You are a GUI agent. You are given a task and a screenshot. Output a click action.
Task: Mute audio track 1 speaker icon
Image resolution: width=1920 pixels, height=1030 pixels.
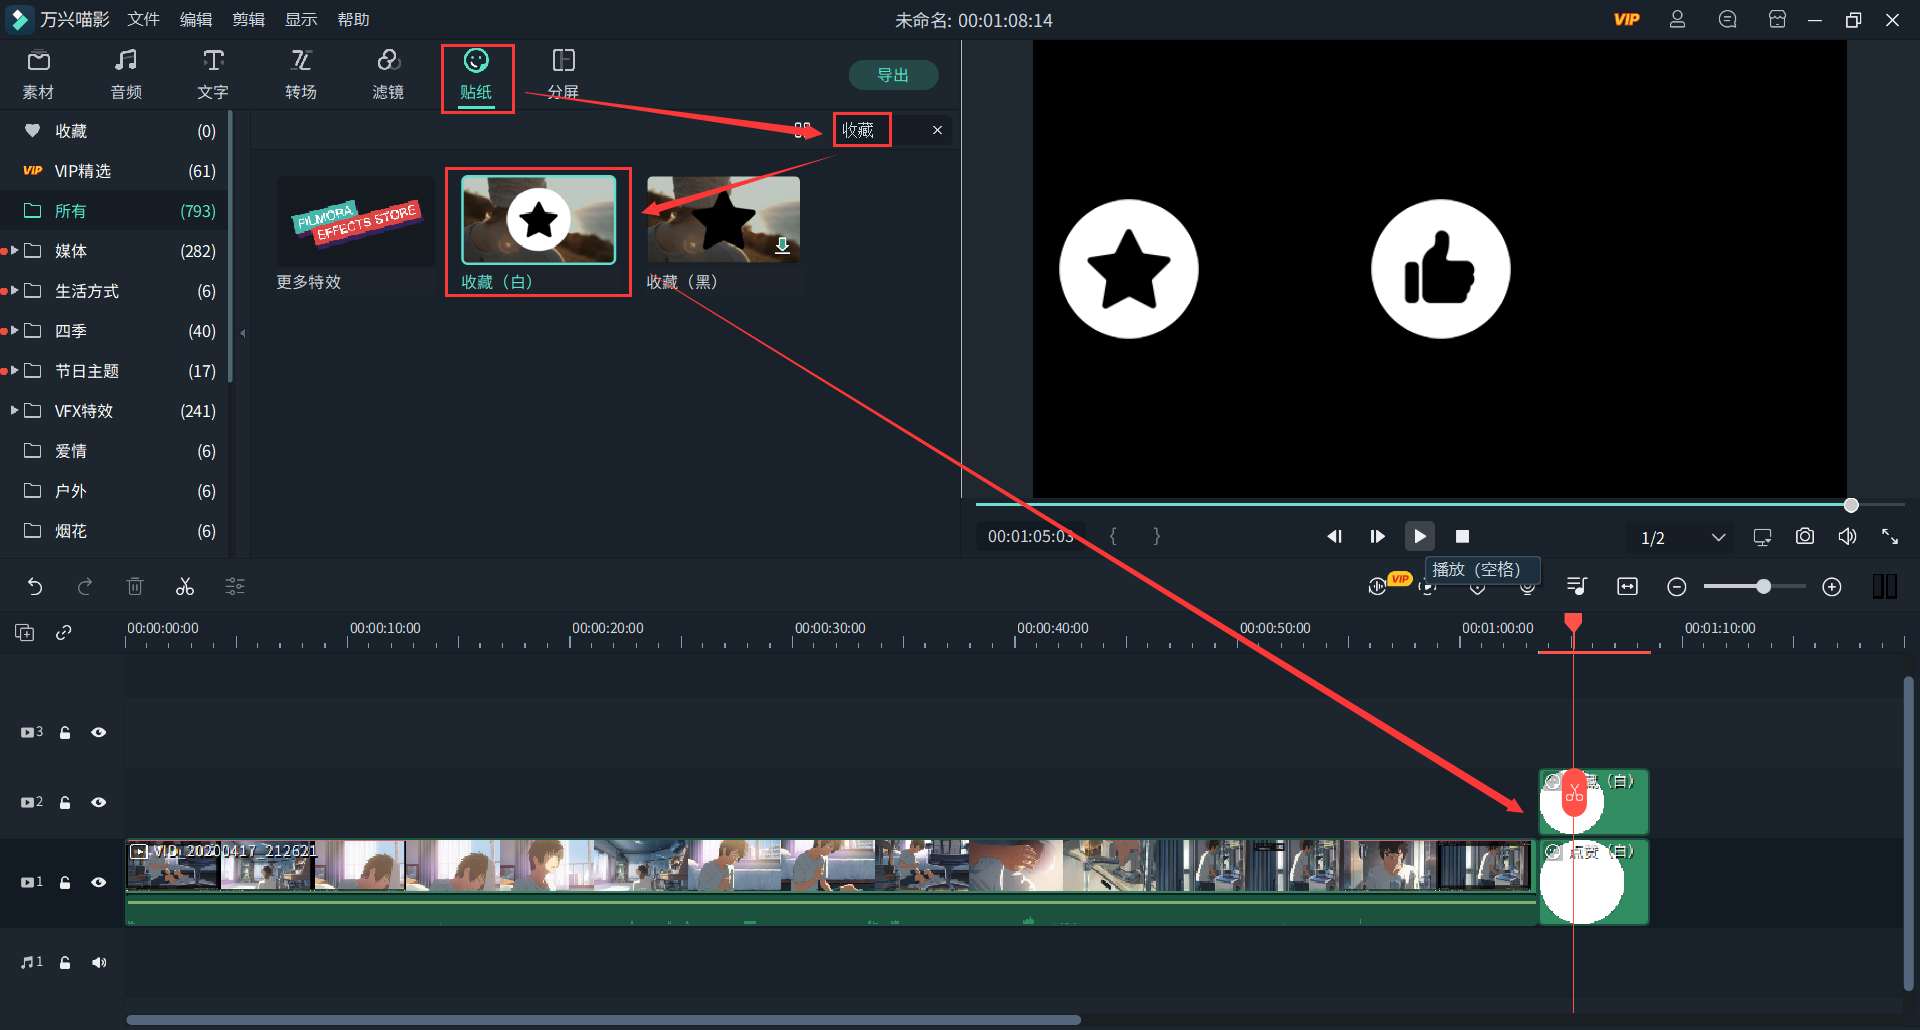99,962
